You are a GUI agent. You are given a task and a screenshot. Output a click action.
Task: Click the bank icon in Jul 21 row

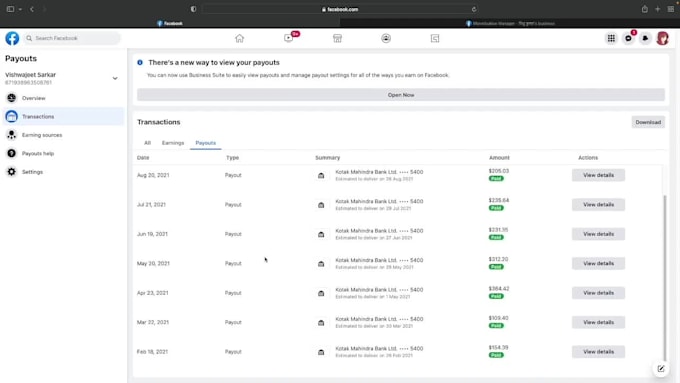click(321, 205)
